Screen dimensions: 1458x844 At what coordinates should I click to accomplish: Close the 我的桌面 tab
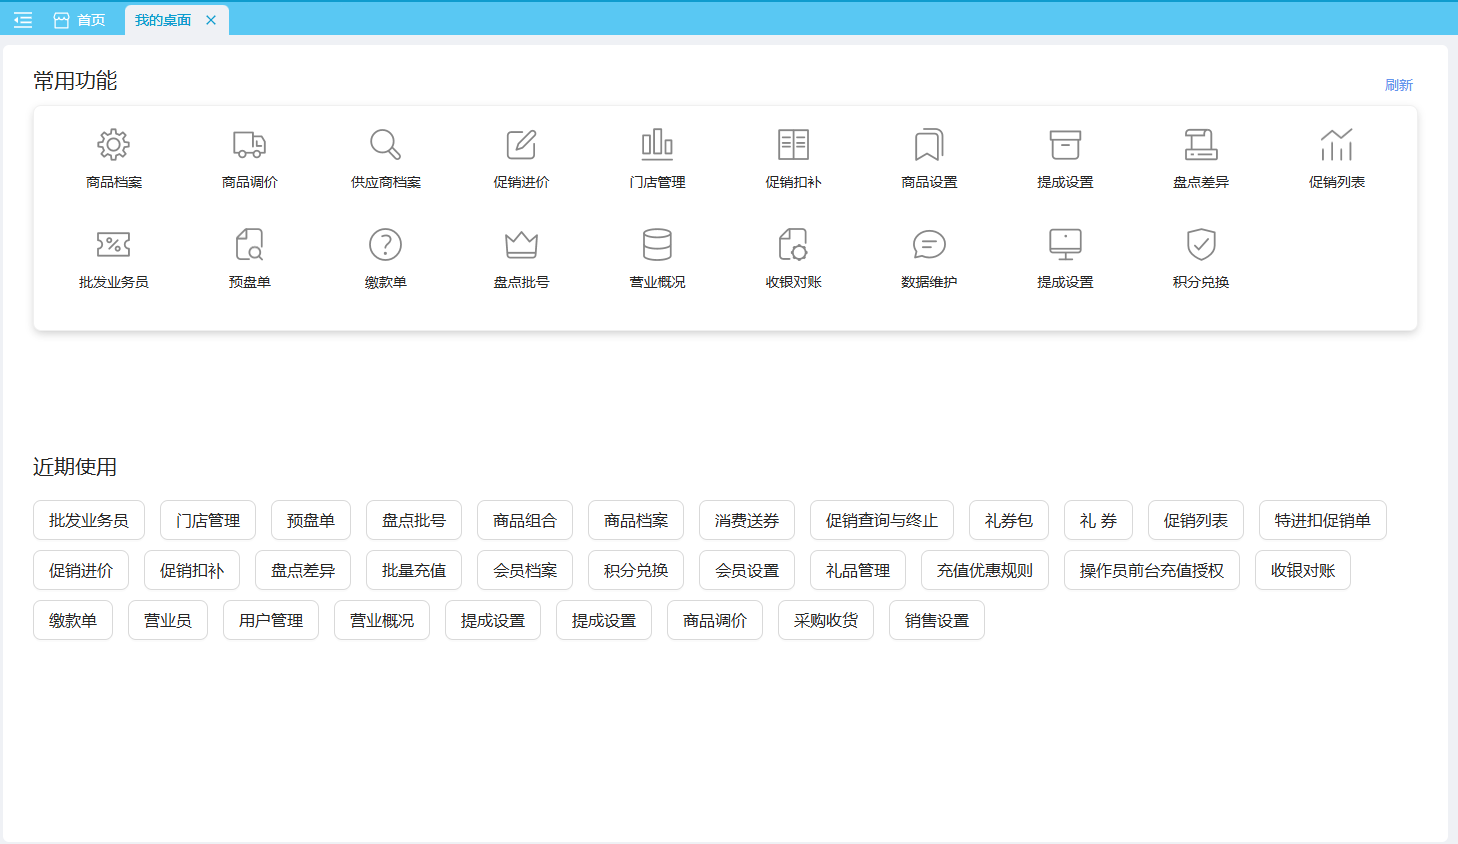tap(211, 20)
